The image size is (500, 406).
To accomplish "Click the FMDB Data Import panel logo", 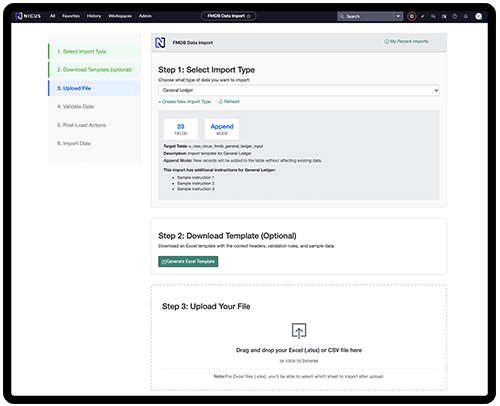I will (x=160, y=43).
